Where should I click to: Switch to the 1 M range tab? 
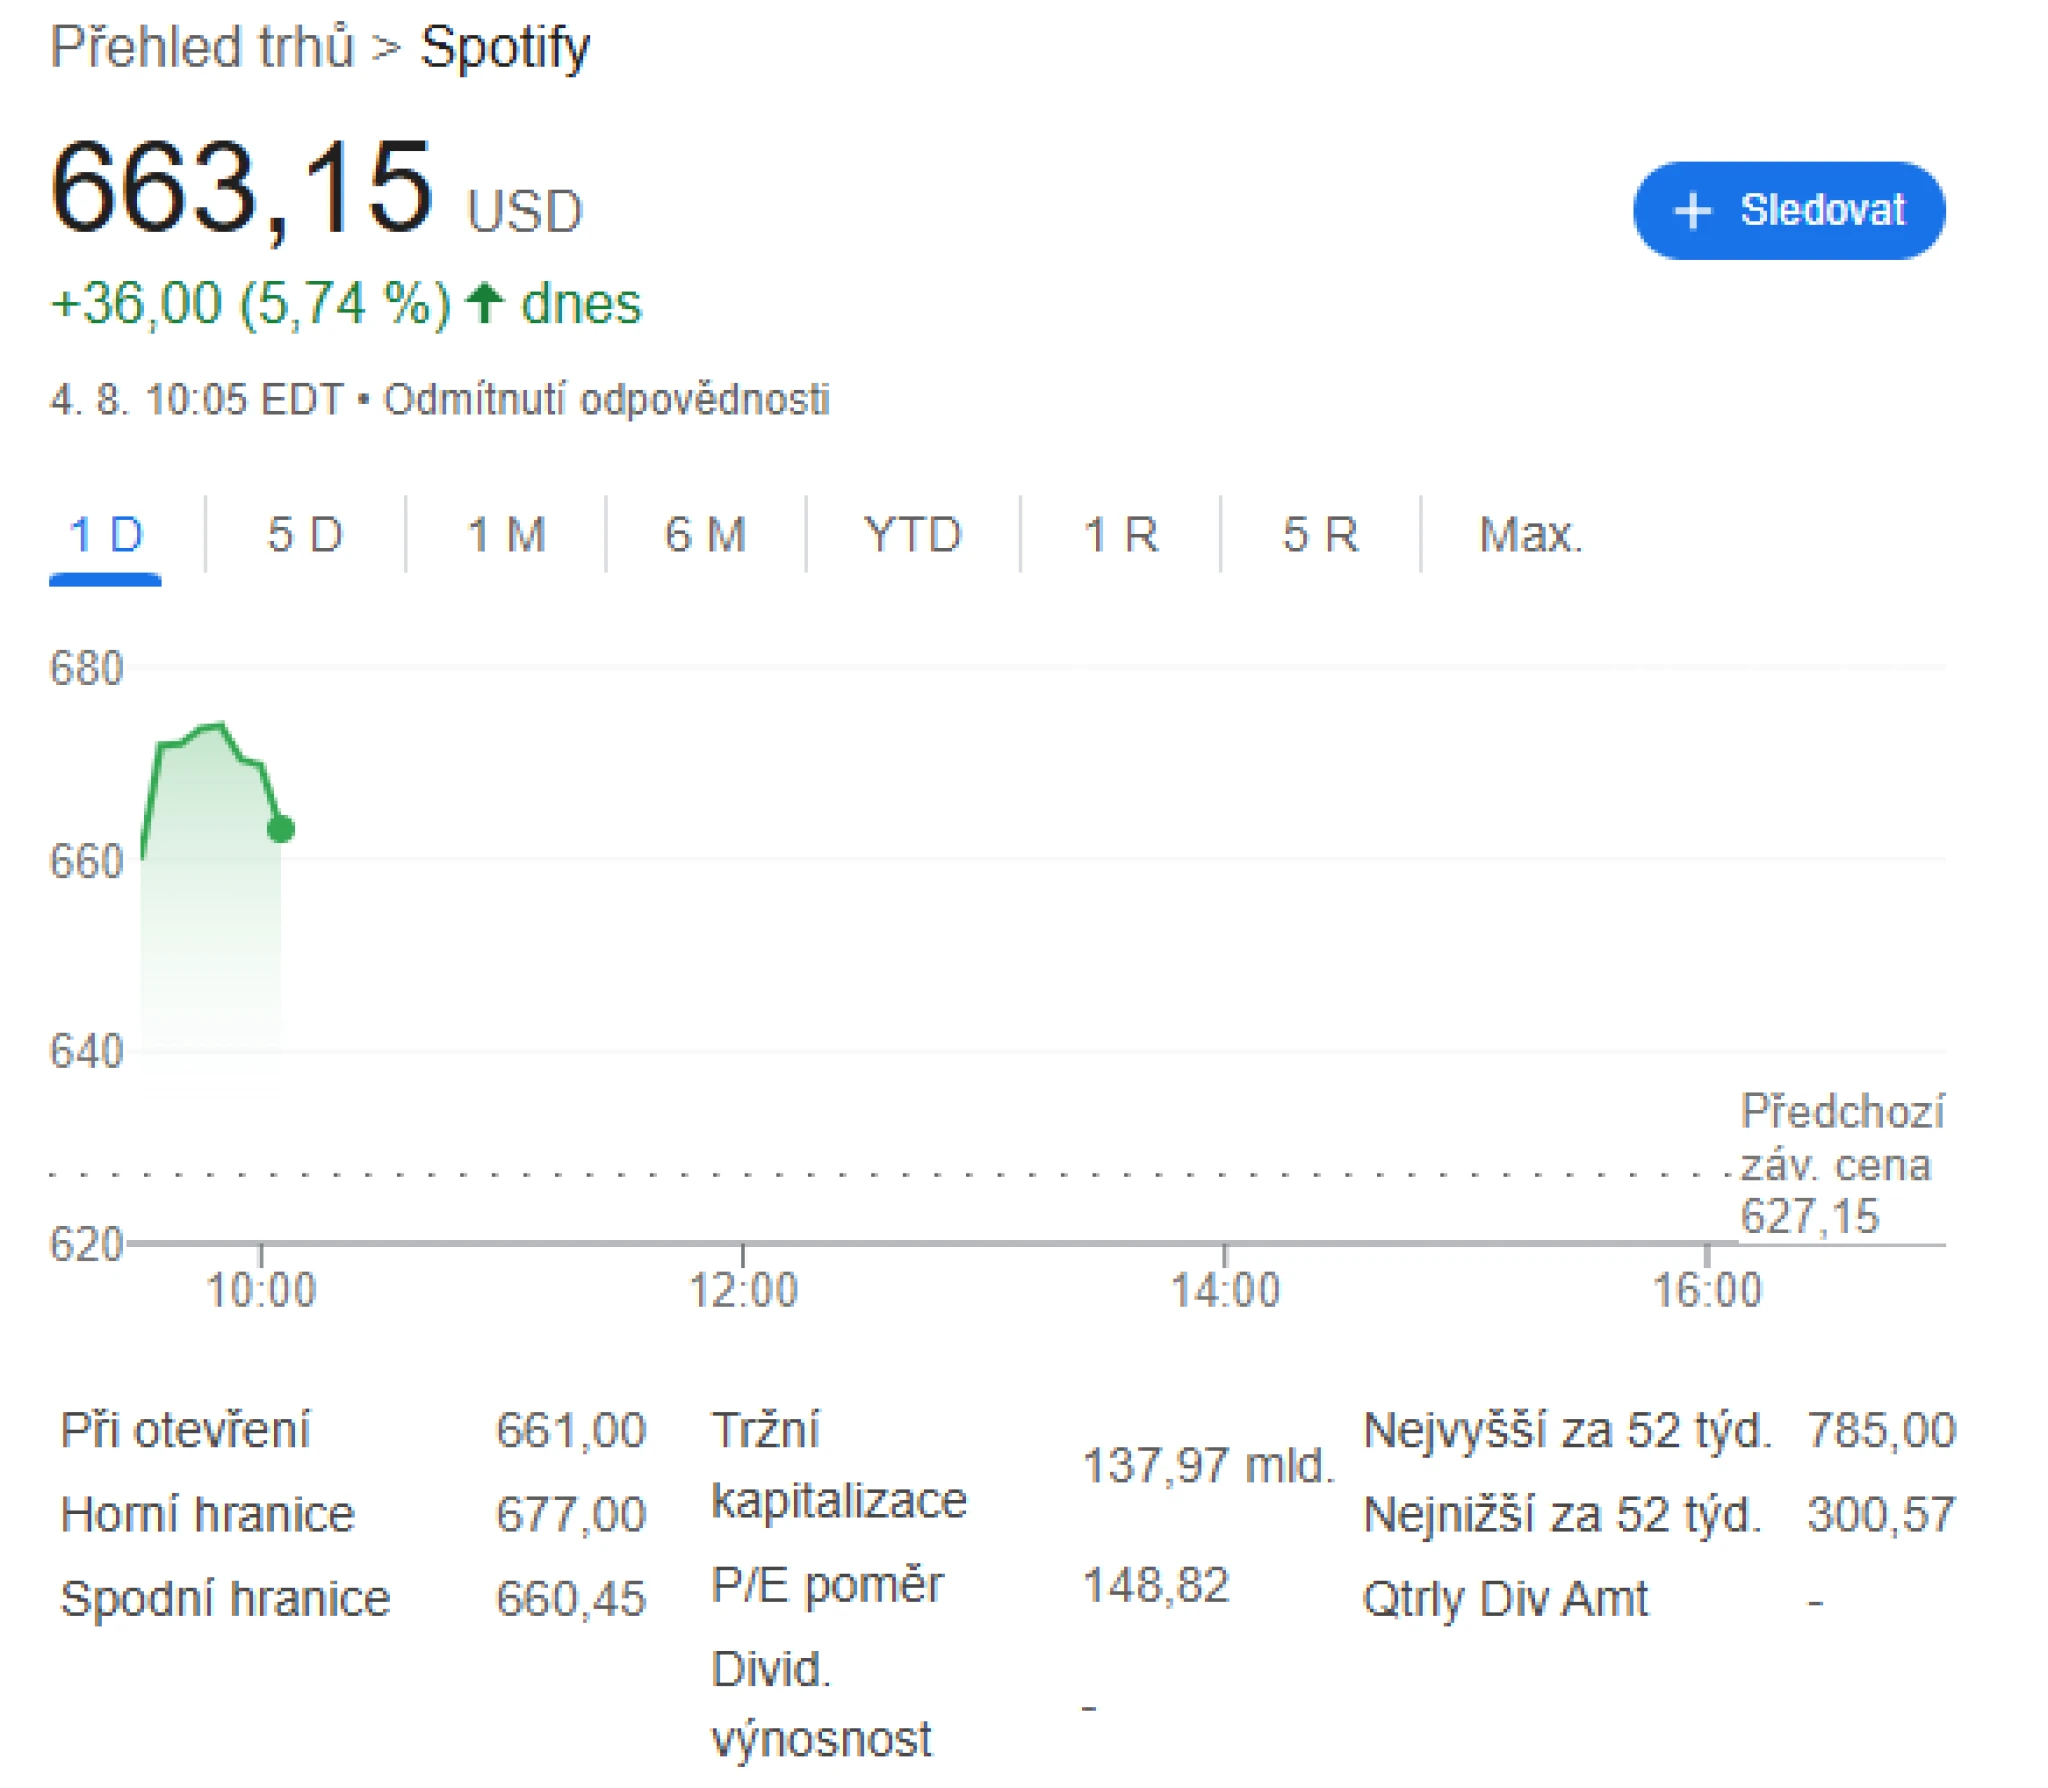[x=506, y=534]
